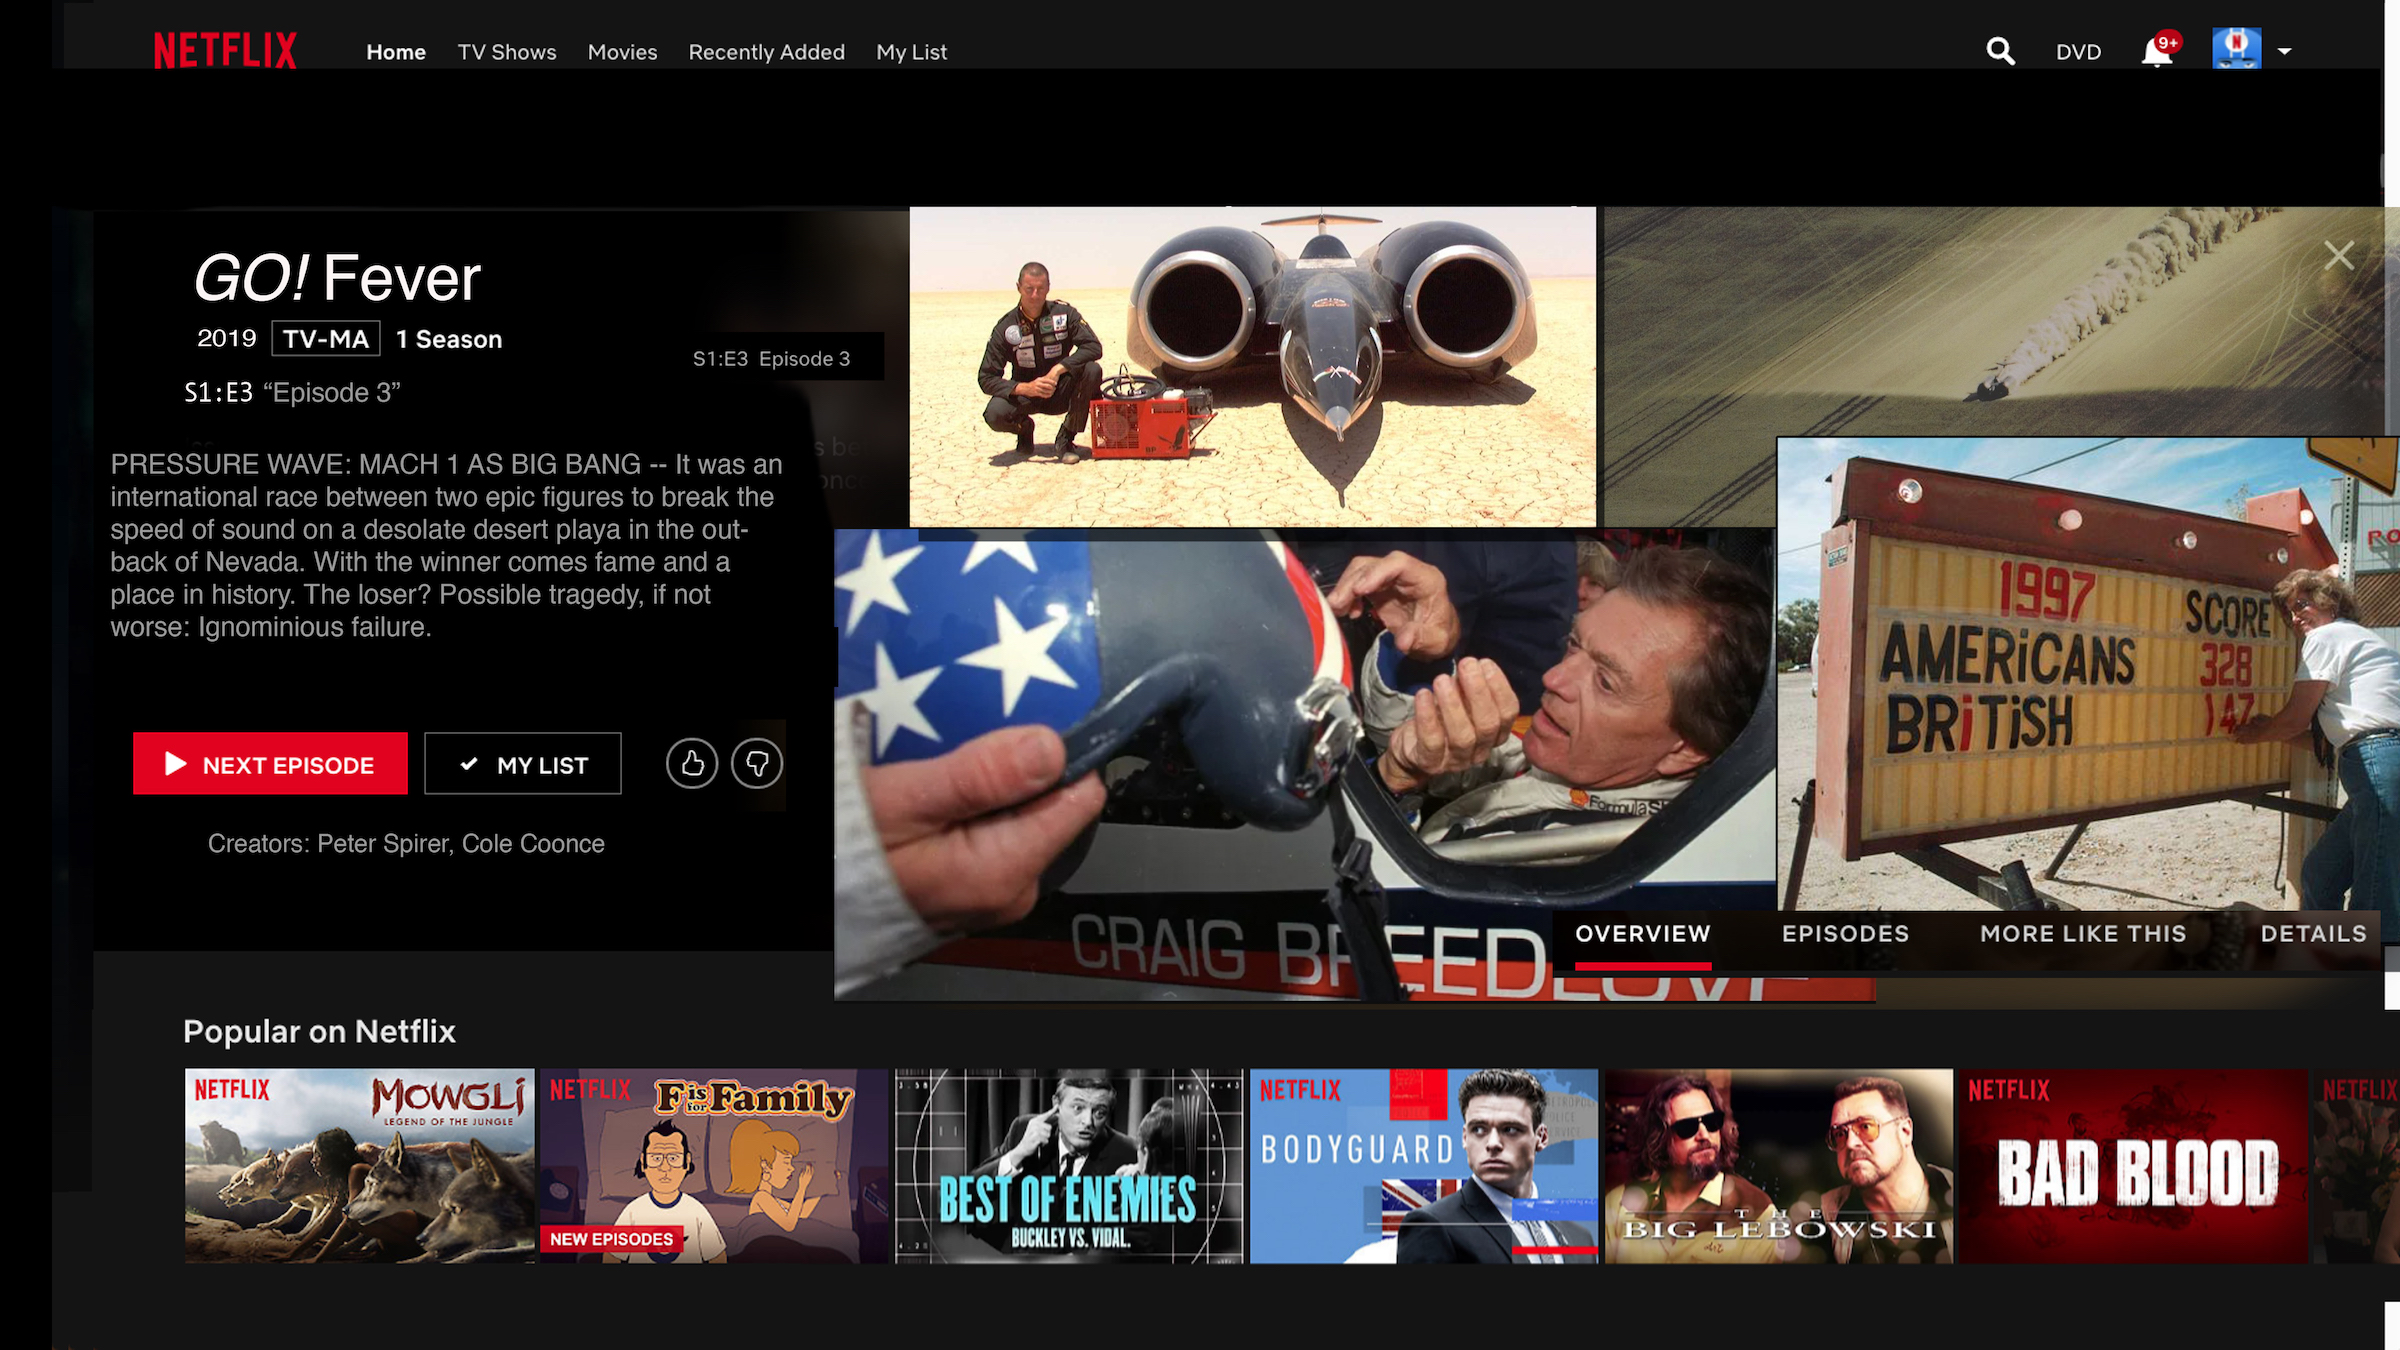Screen dimensions: 2400x1350
Task: Open Bodyguard title thumbnail
Action: coord(1423,1165)
